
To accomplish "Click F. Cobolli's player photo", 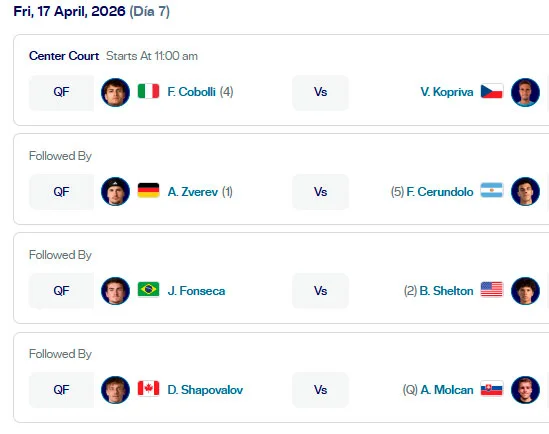I will (115, 92).
